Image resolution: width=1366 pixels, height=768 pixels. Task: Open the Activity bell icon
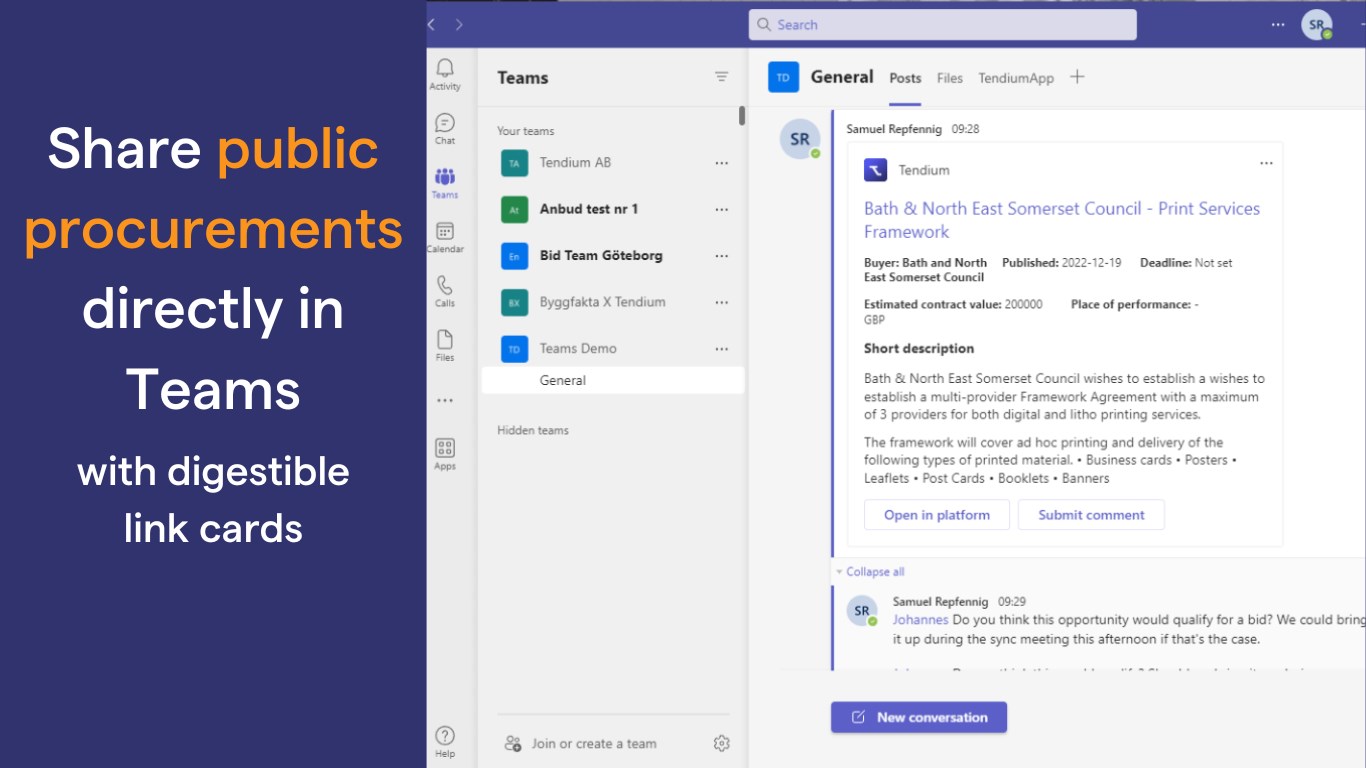(445, 68)
